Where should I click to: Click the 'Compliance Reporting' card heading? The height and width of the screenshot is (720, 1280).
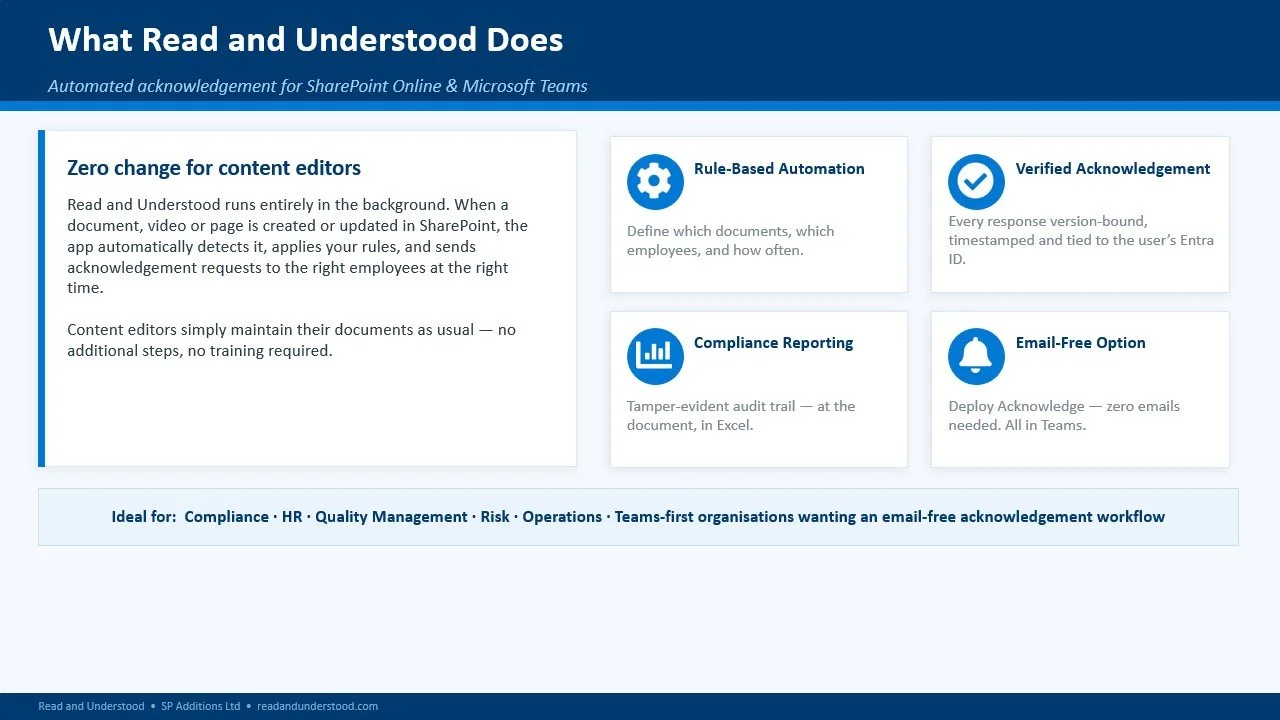click(774, 343)
